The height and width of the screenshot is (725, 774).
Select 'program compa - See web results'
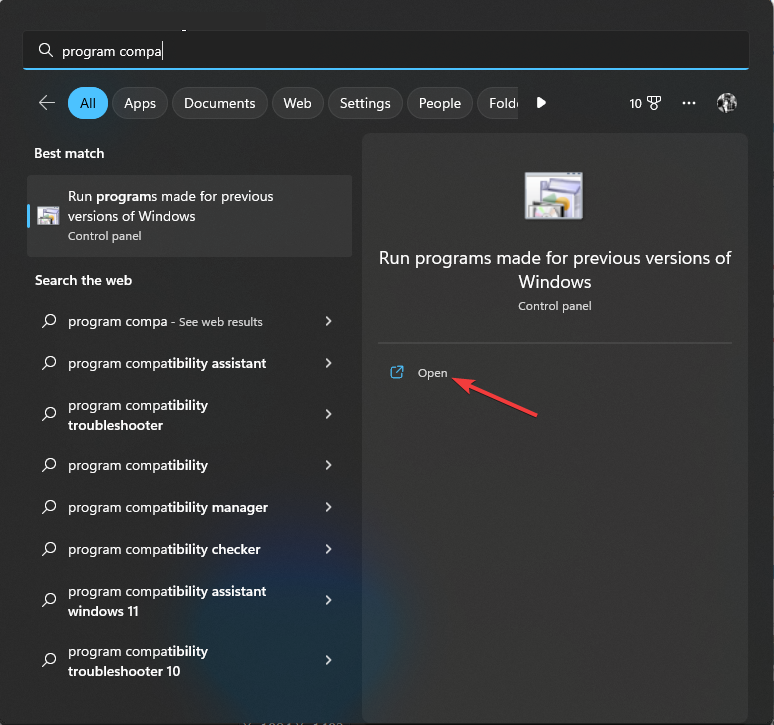[190, 321]
